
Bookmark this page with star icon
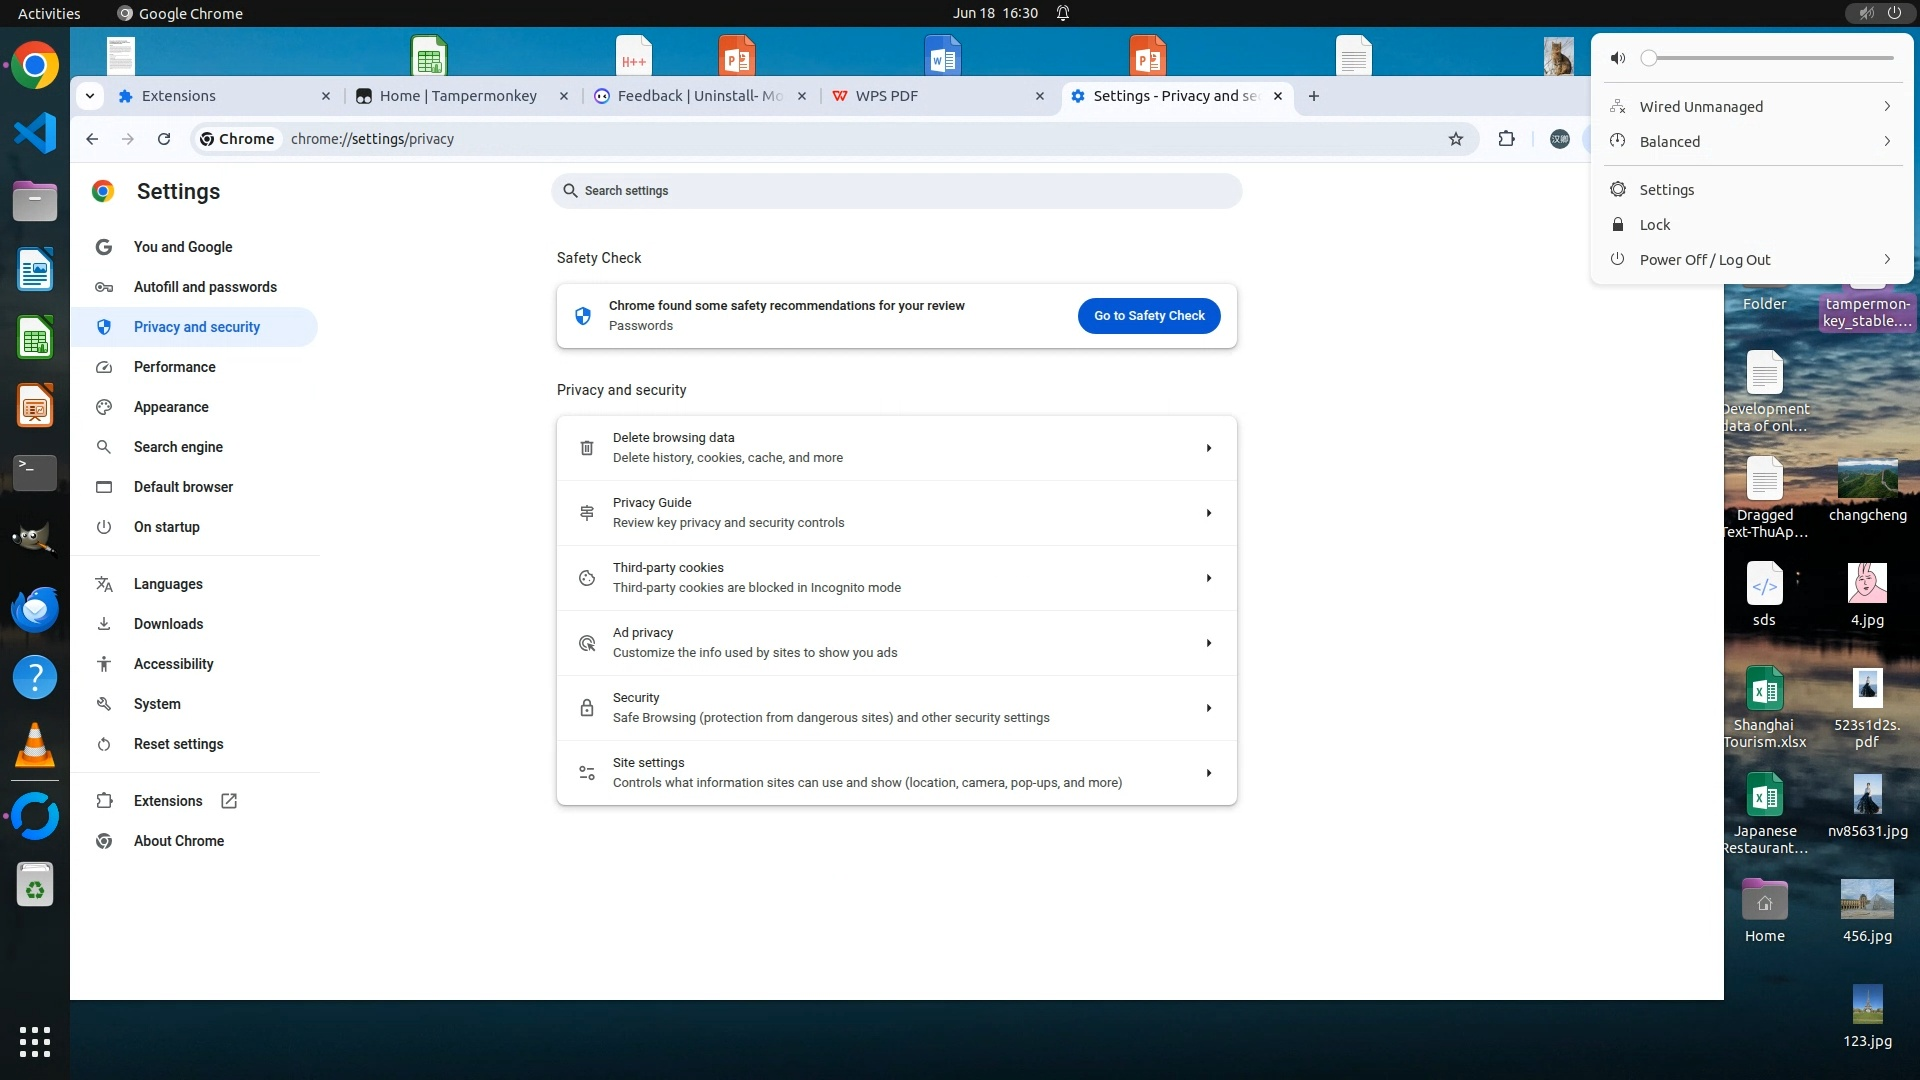(x=1456, y=139)
